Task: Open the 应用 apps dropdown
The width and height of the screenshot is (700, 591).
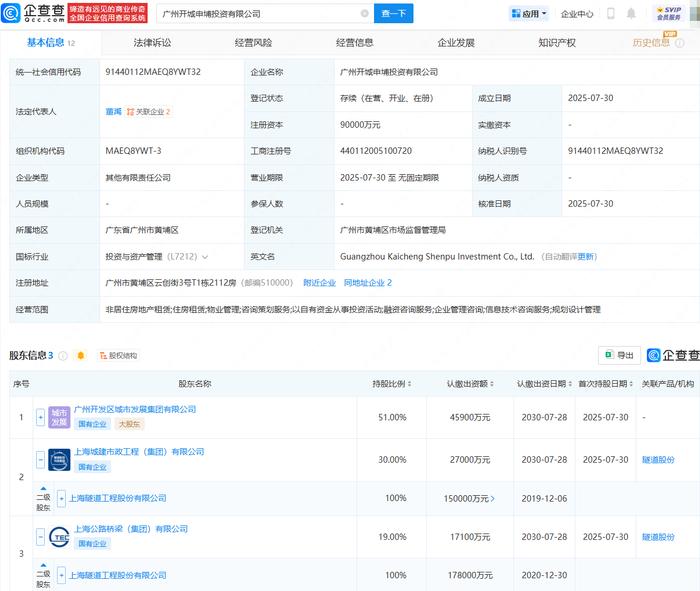Action: coord(529,14)
